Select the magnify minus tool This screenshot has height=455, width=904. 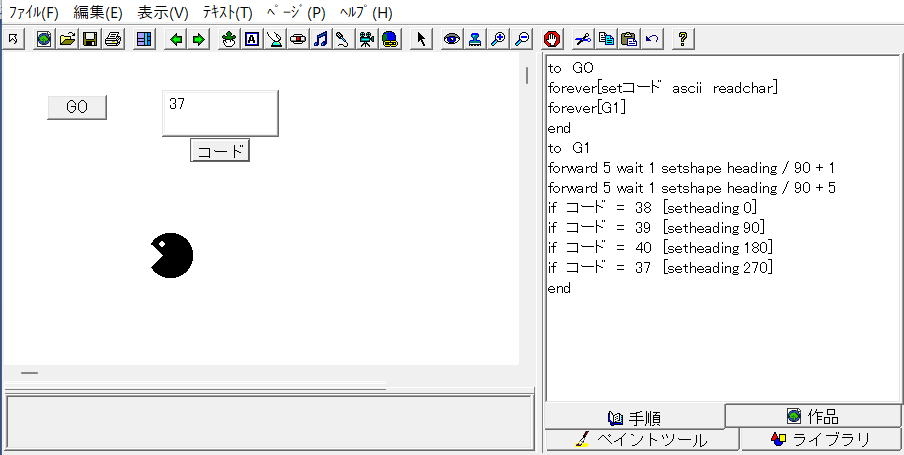pos(522,39)
